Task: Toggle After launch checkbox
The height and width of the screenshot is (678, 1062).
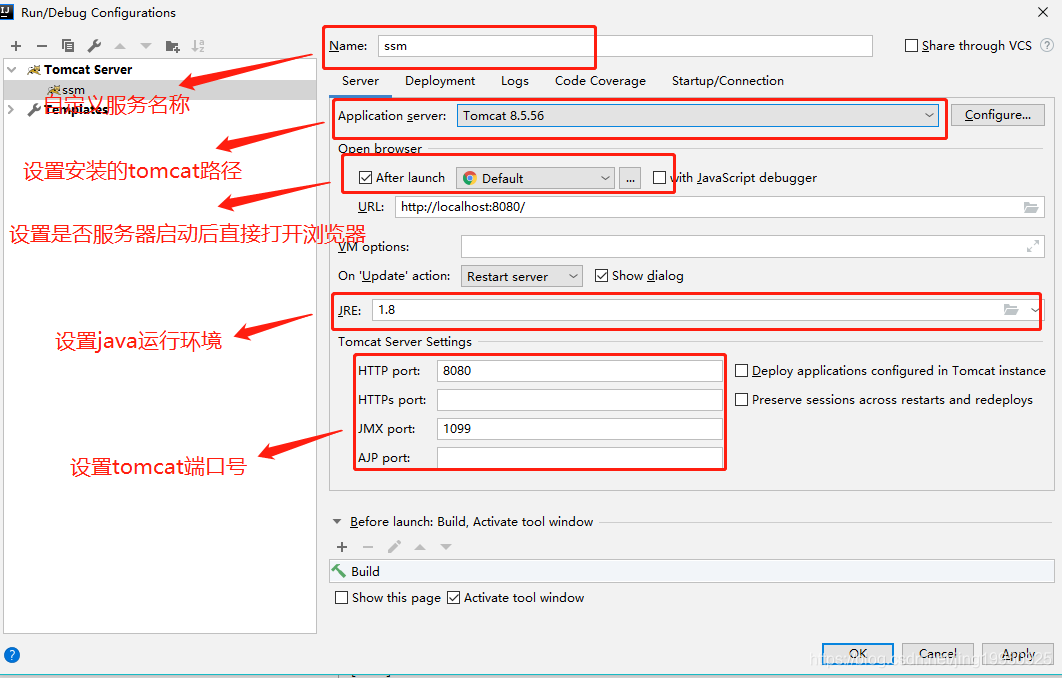Action: [366, 177]
